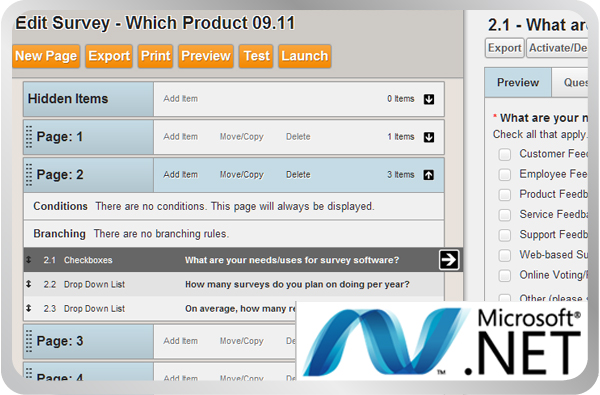
Task: Expand Page 1 with the down arrow
Action: 429,137
